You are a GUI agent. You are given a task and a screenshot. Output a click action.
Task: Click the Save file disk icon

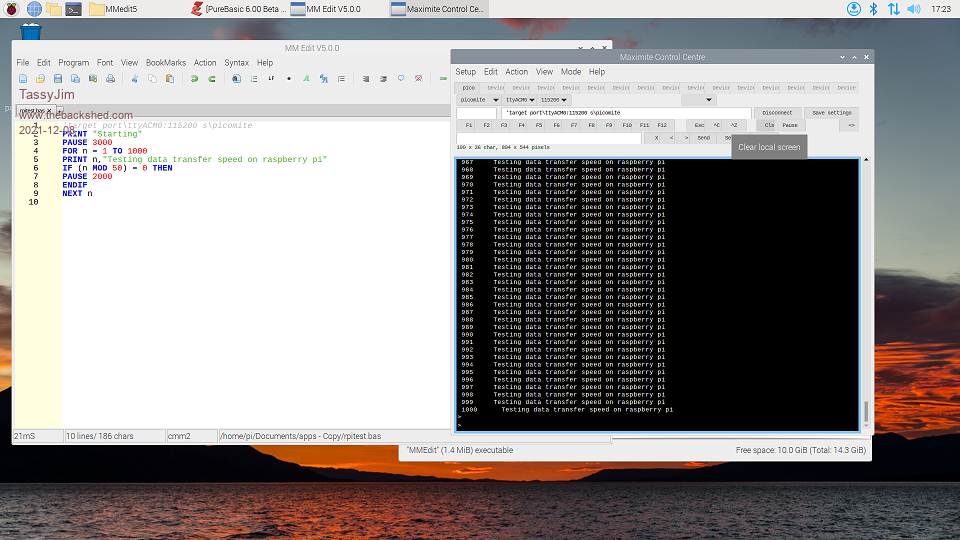pyautogui.click(x=59, y=78)
